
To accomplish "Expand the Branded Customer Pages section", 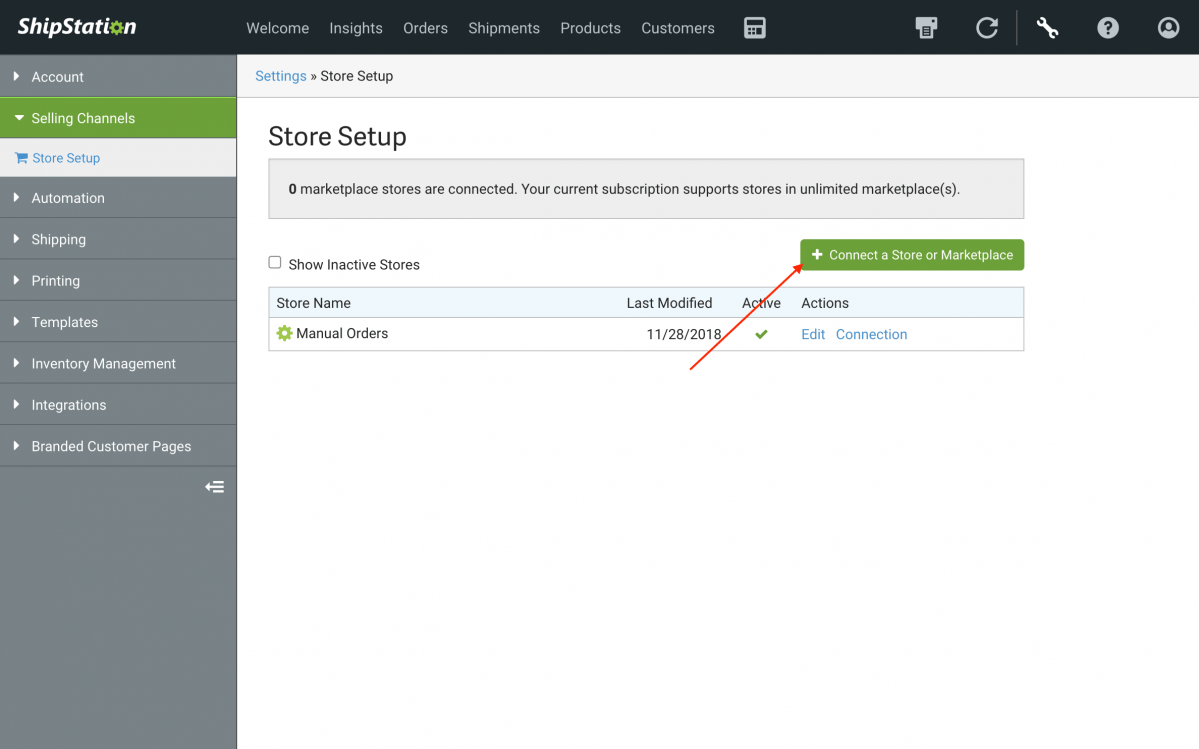I will pyautogui.click(x=118, y=446).
